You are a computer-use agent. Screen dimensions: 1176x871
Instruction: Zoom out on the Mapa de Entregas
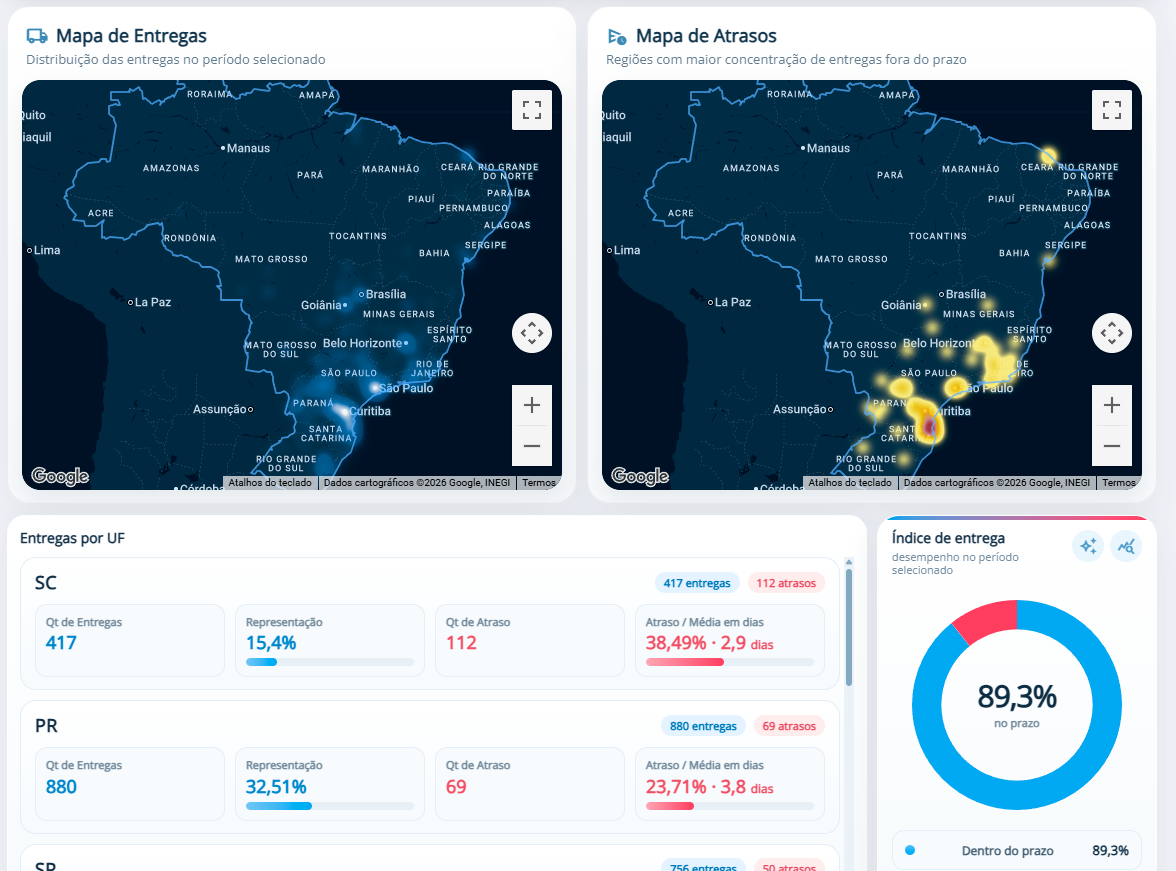coord(532,446)
